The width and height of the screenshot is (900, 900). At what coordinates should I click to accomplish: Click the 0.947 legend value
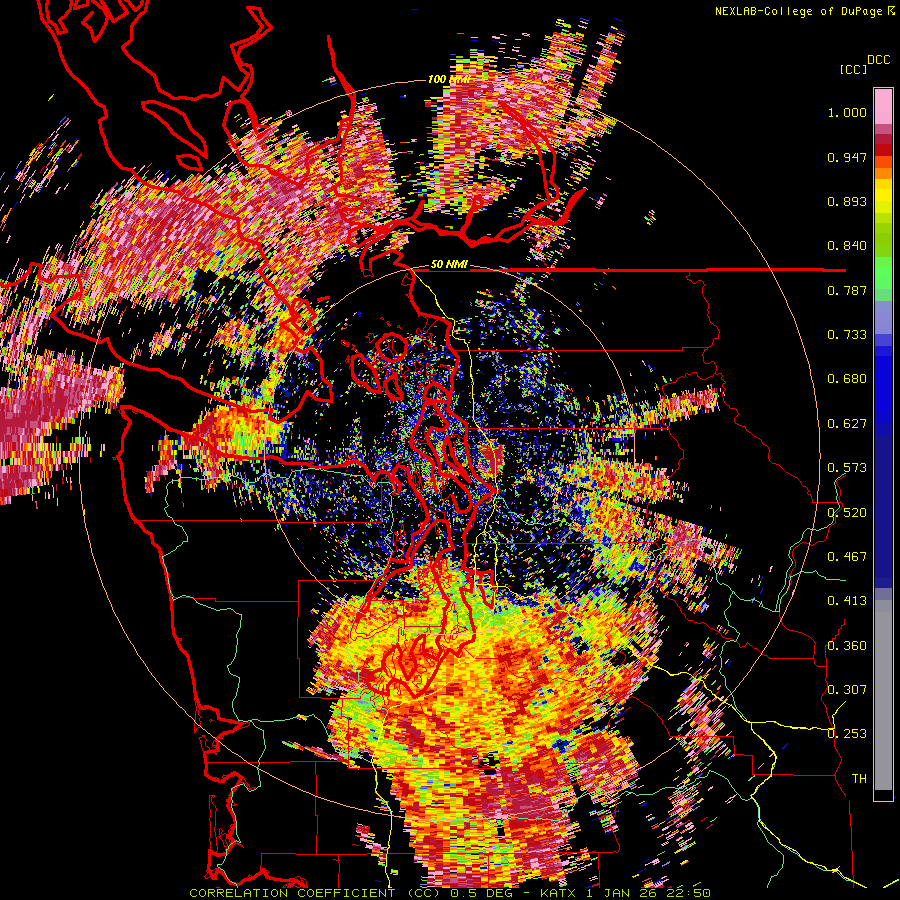pos(847,157)
